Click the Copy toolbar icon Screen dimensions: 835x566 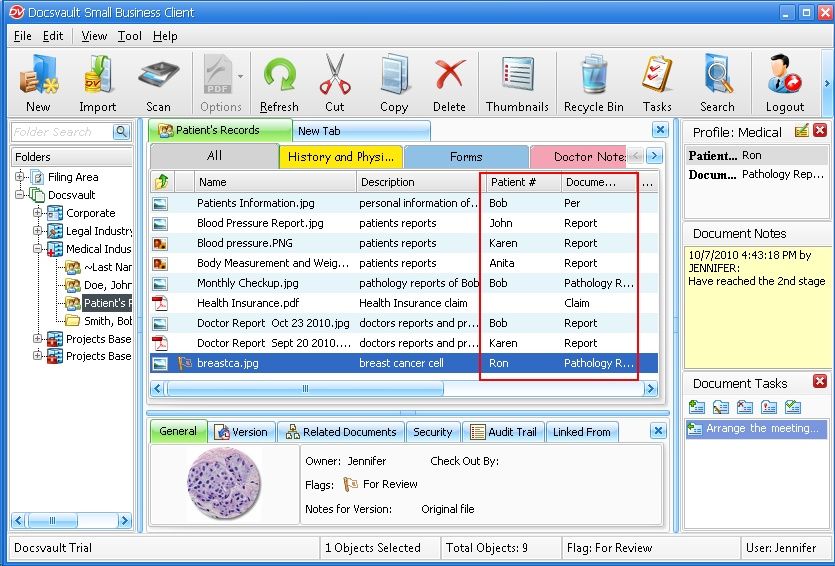point(394,84)
